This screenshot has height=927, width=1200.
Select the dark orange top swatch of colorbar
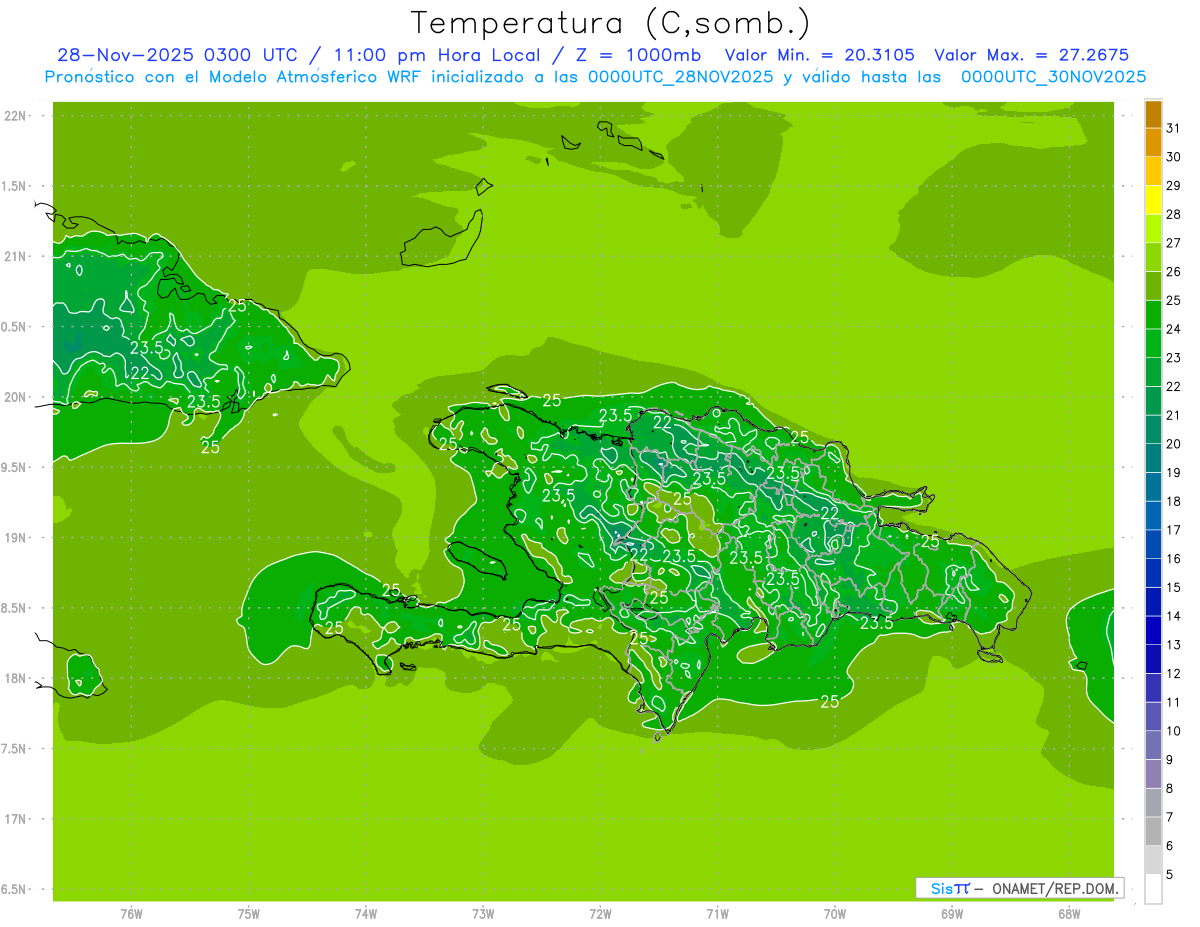click(1153, 114)
